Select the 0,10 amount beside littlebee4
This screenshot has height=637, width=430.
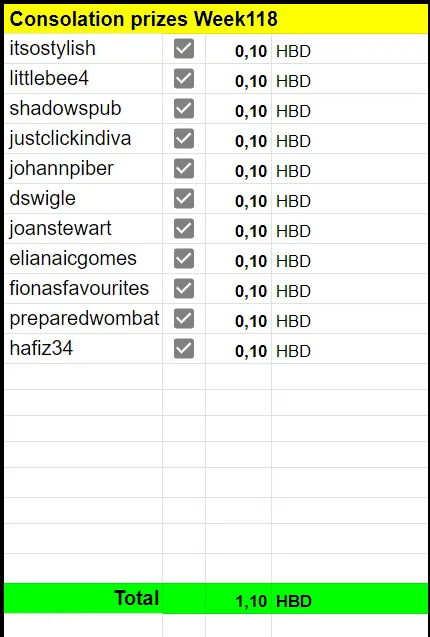[x=239, y=79]
